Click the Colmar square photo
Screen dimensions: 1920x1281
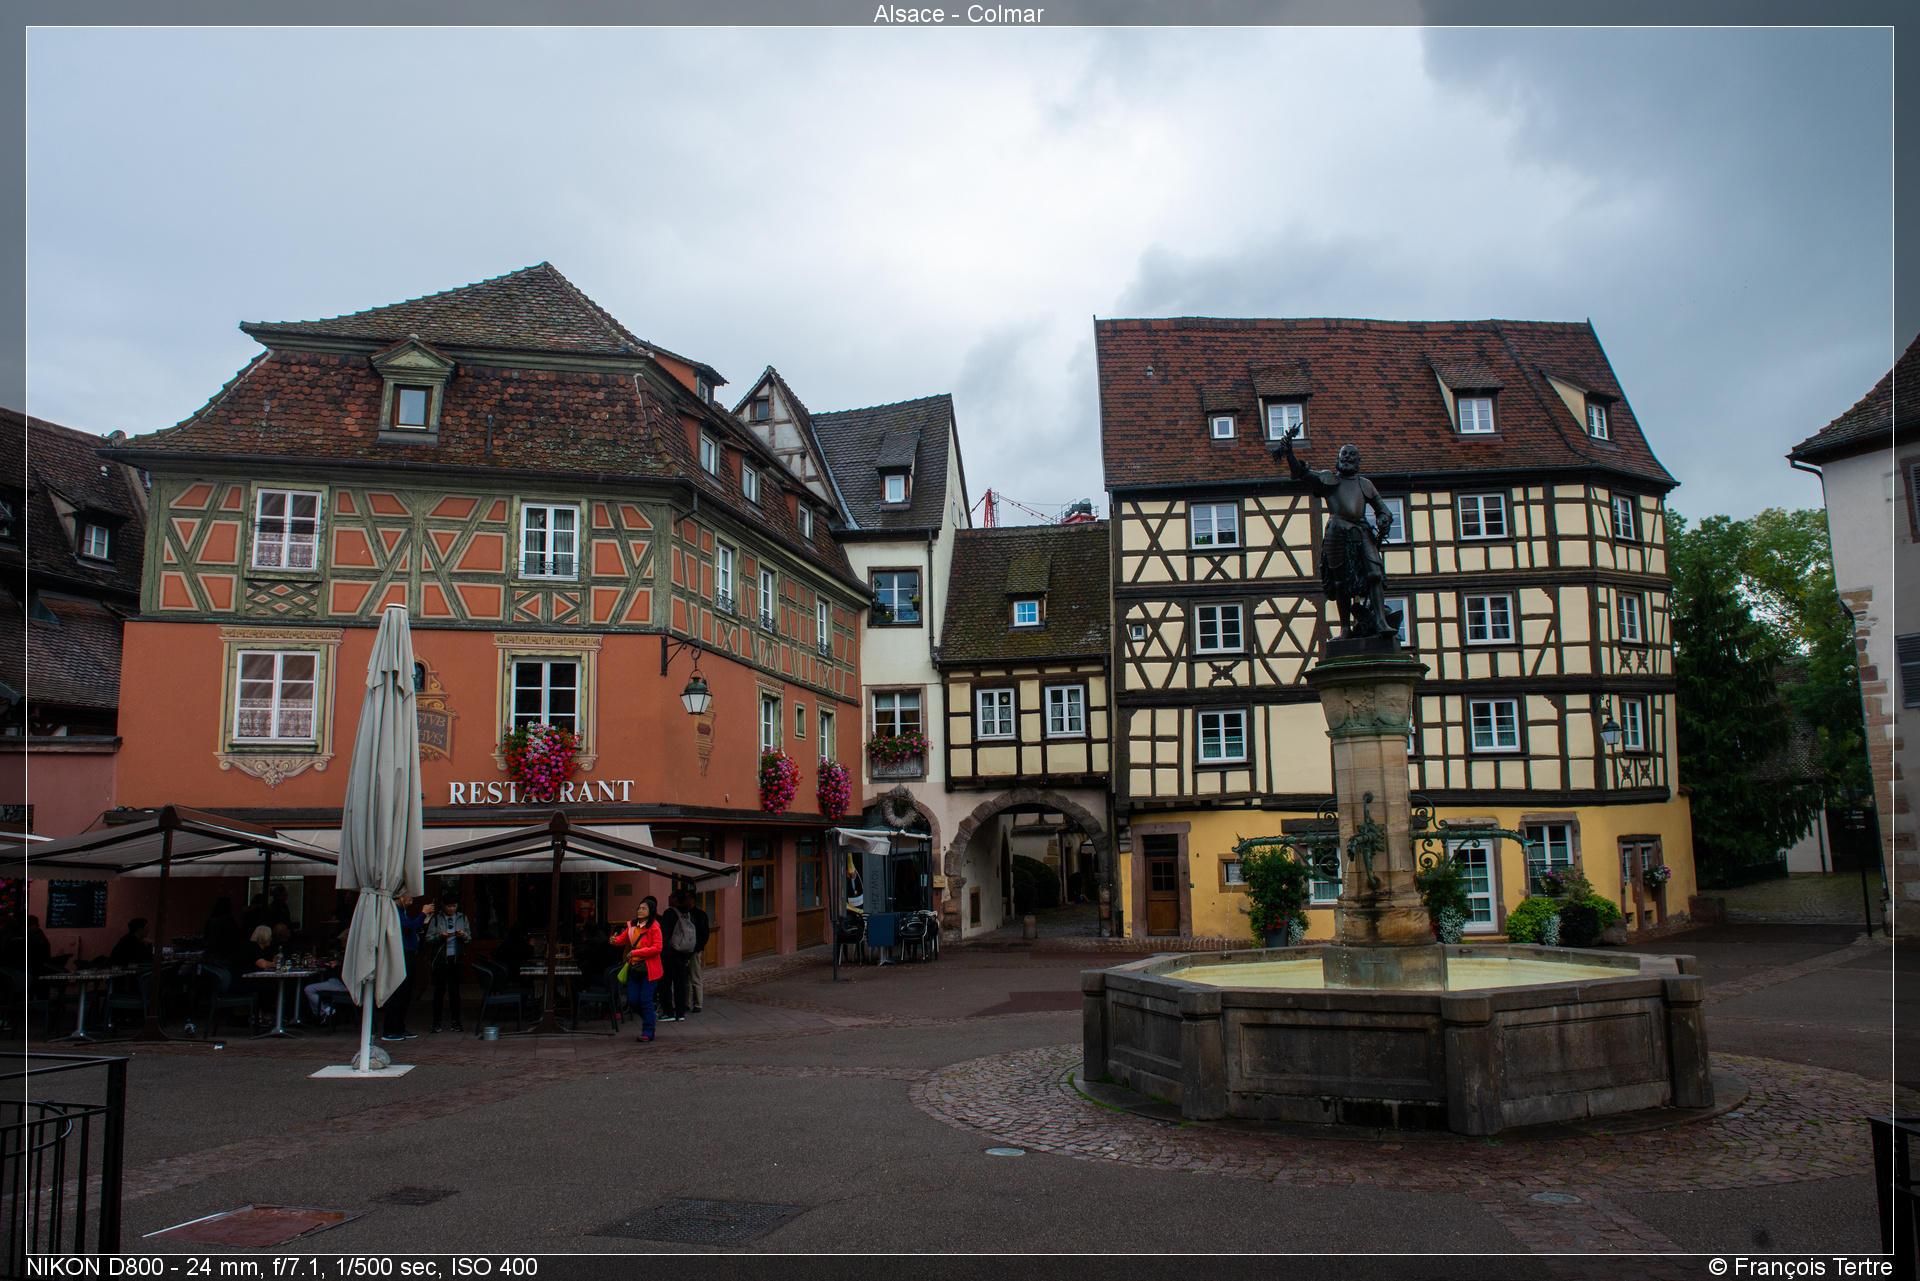tap(960, 640)
